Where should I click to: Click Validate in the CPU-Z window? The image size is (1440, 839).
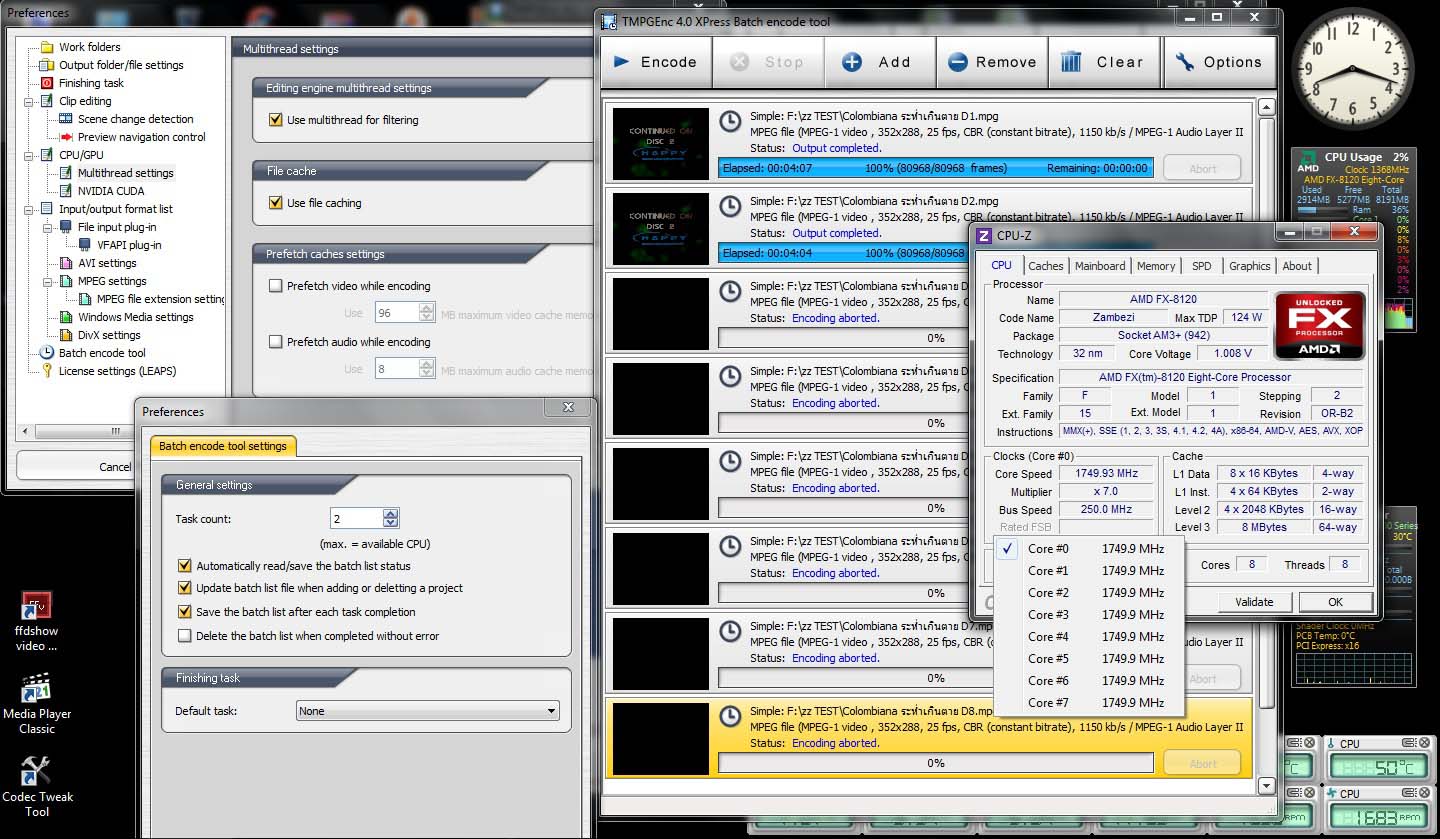[x=1254, y=602]
